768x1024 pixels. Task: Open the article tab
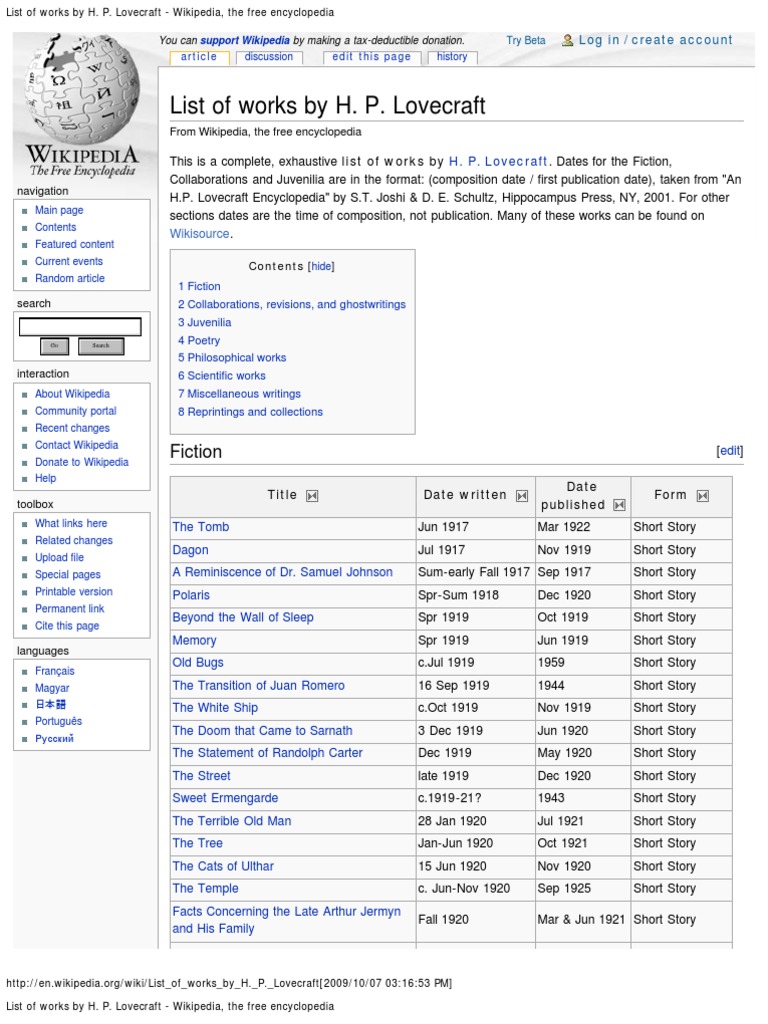tap(199, 57)
